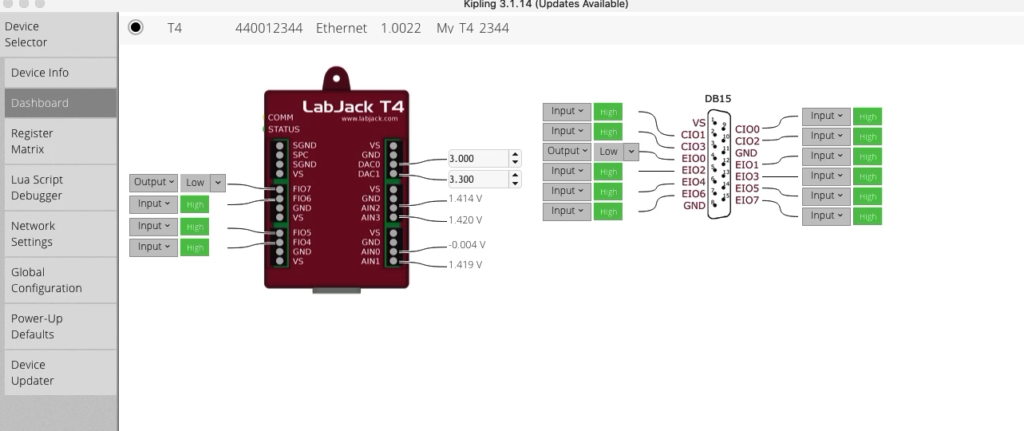This screenshot has height=431, width=1024.
Task: Click the EIO6 green High indicator
Action: (608, 212)
